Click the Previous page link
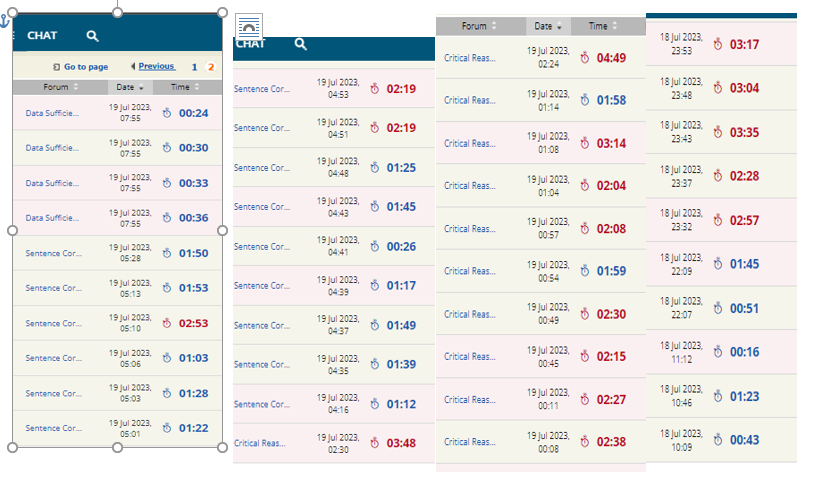 pos(155,66)
